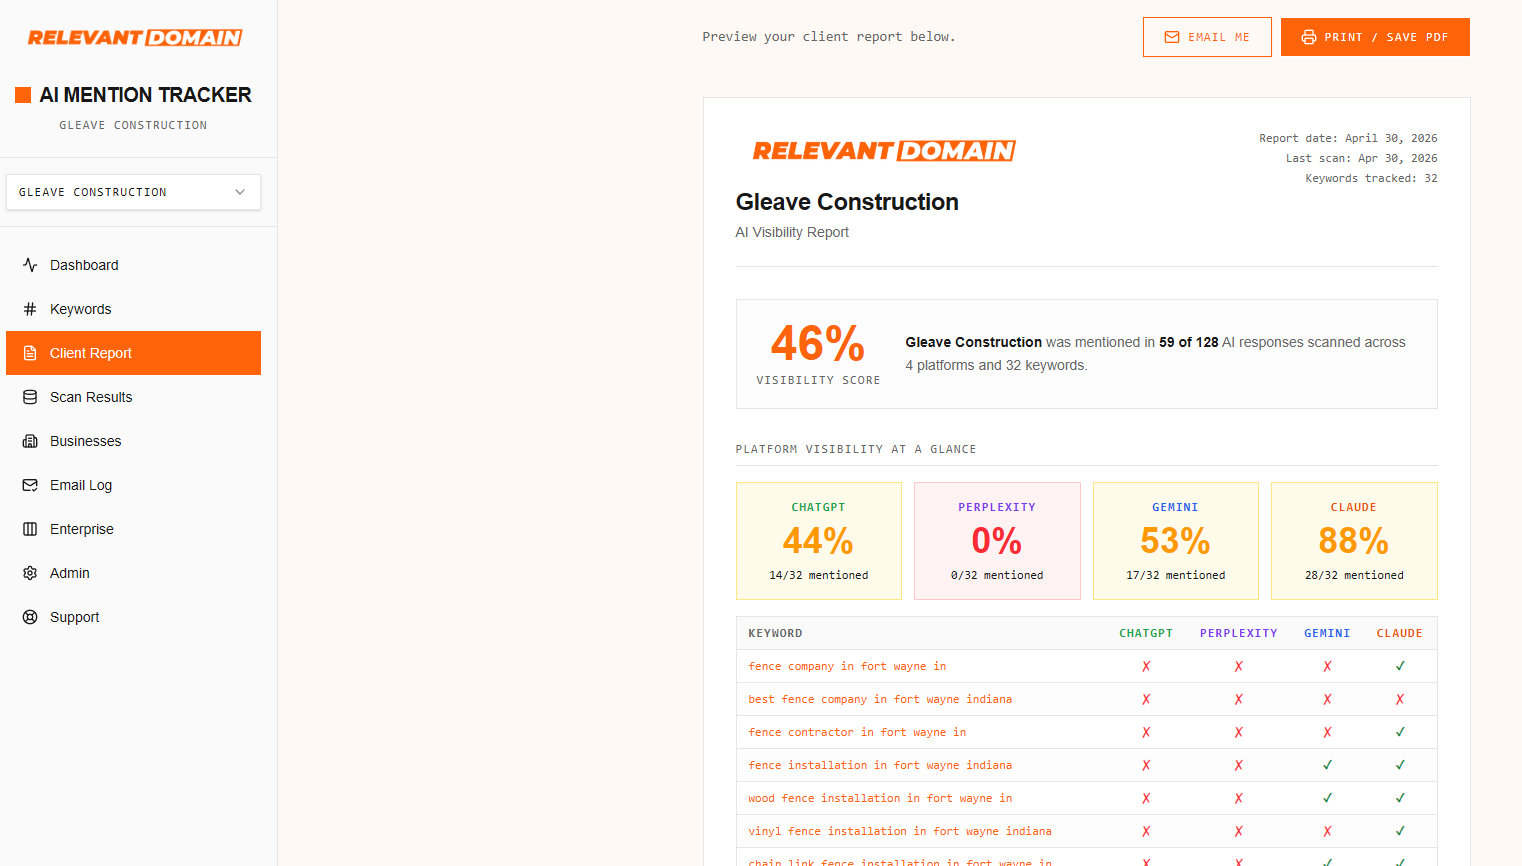Go to the Dashboard page
This screenshot has height=866, width=1522.
(133, 265)
